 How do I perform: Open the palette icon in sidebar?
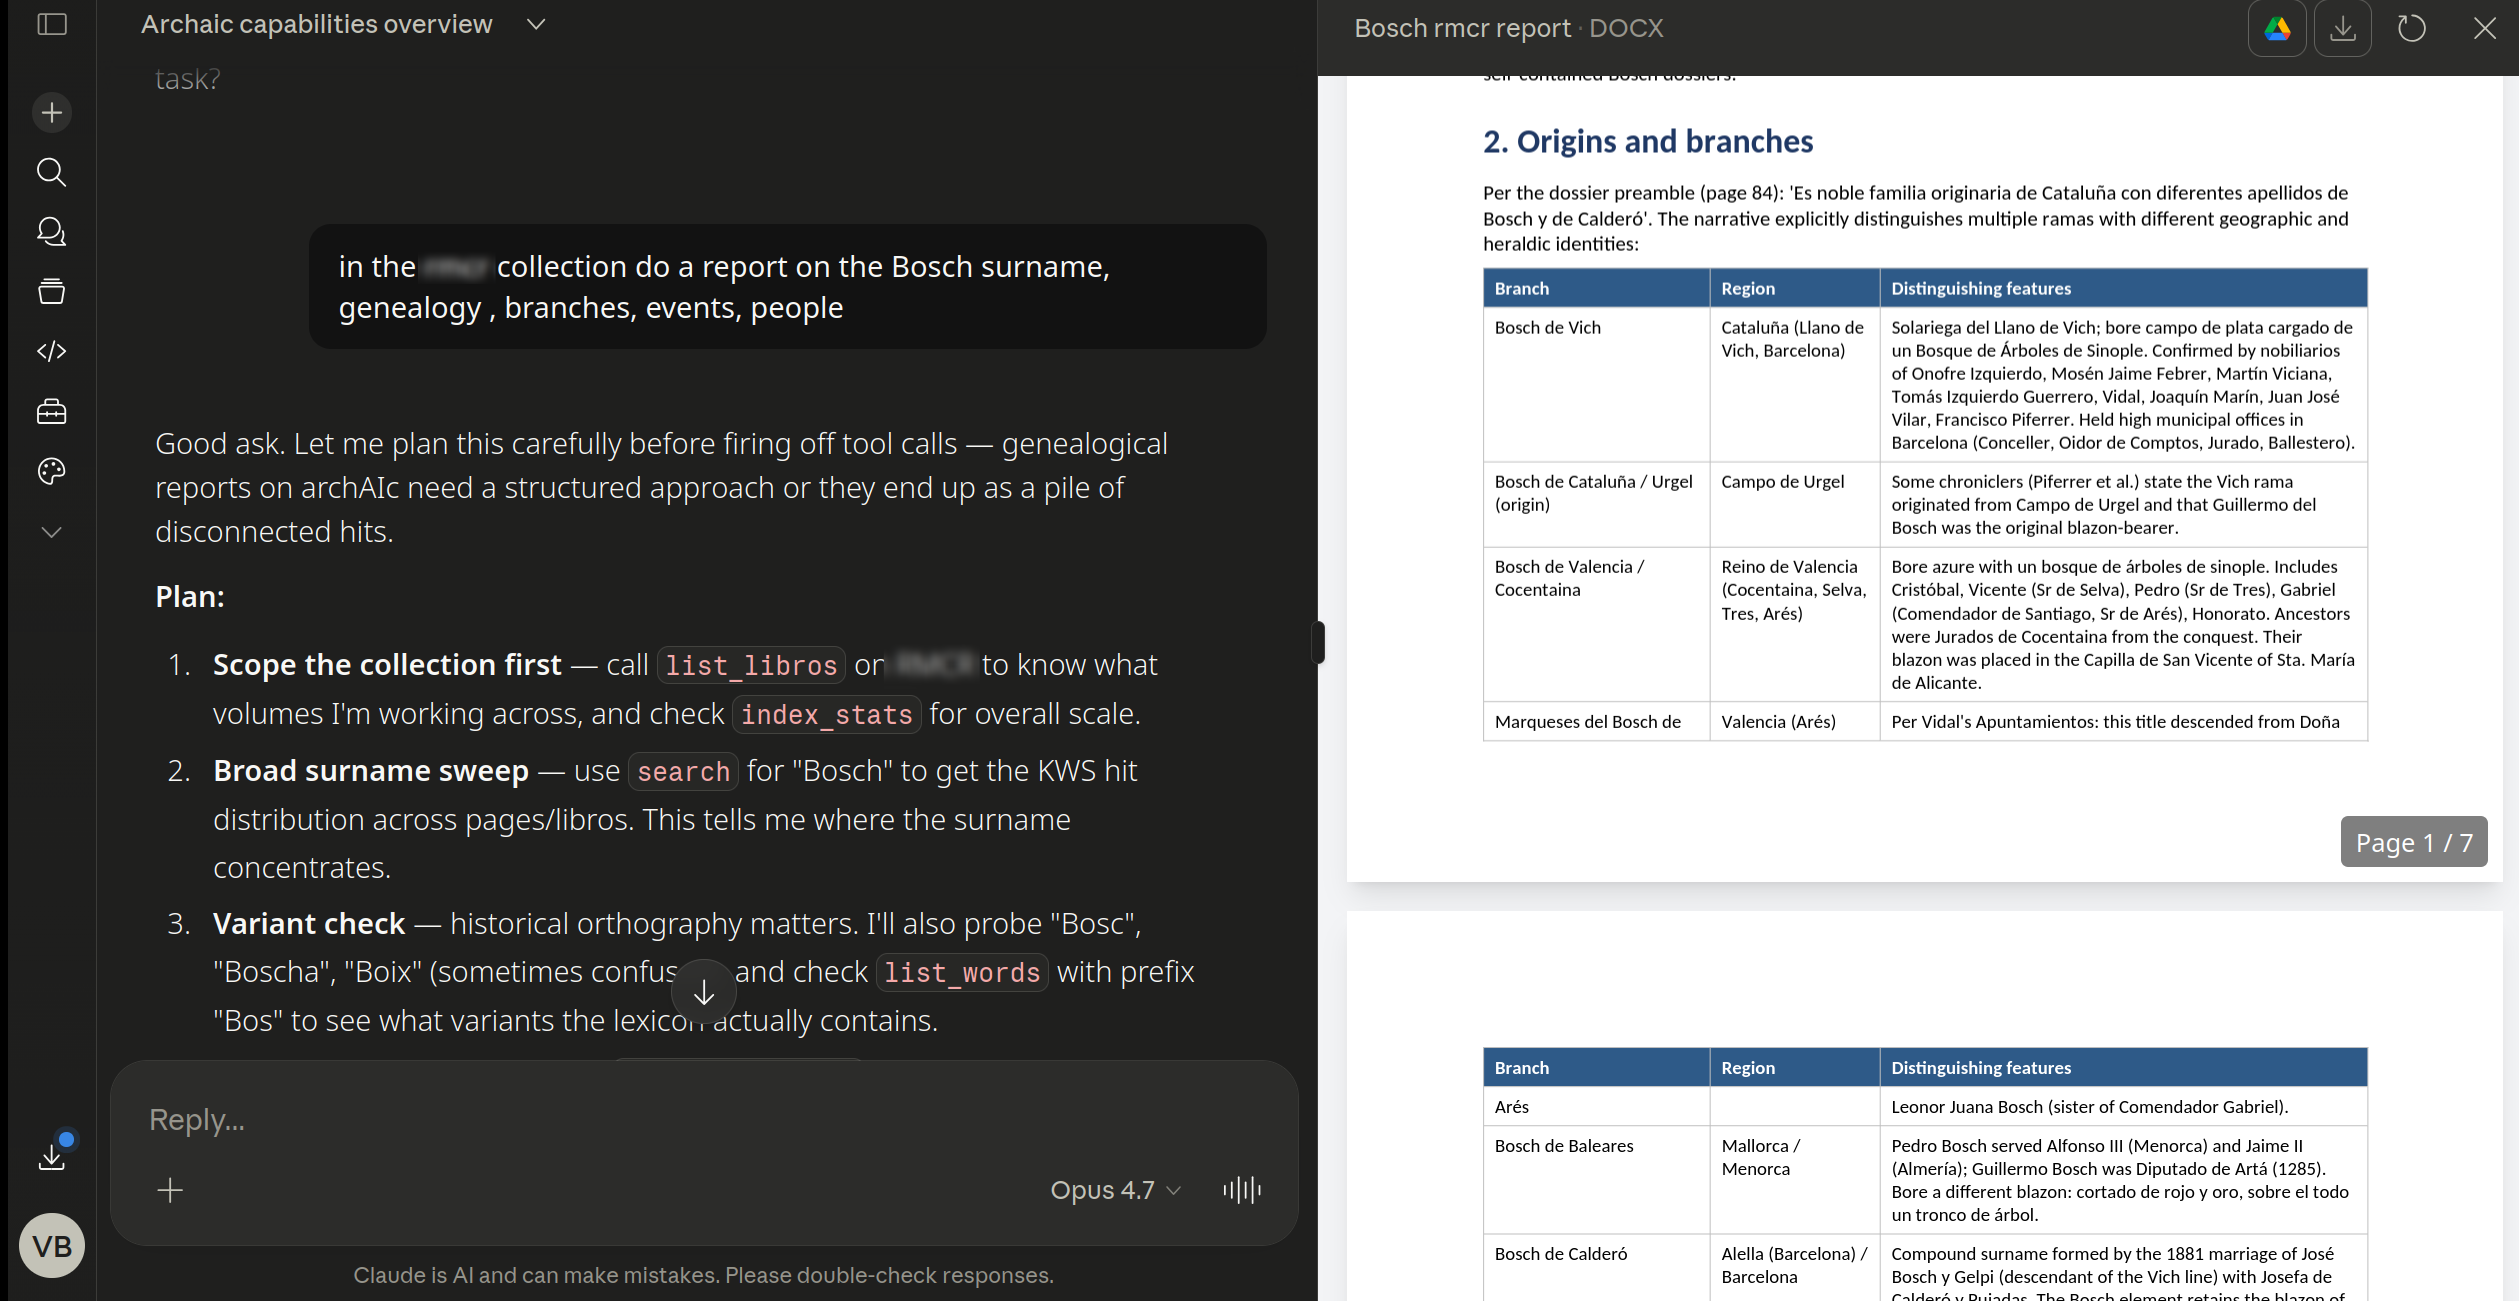[52, 471]
